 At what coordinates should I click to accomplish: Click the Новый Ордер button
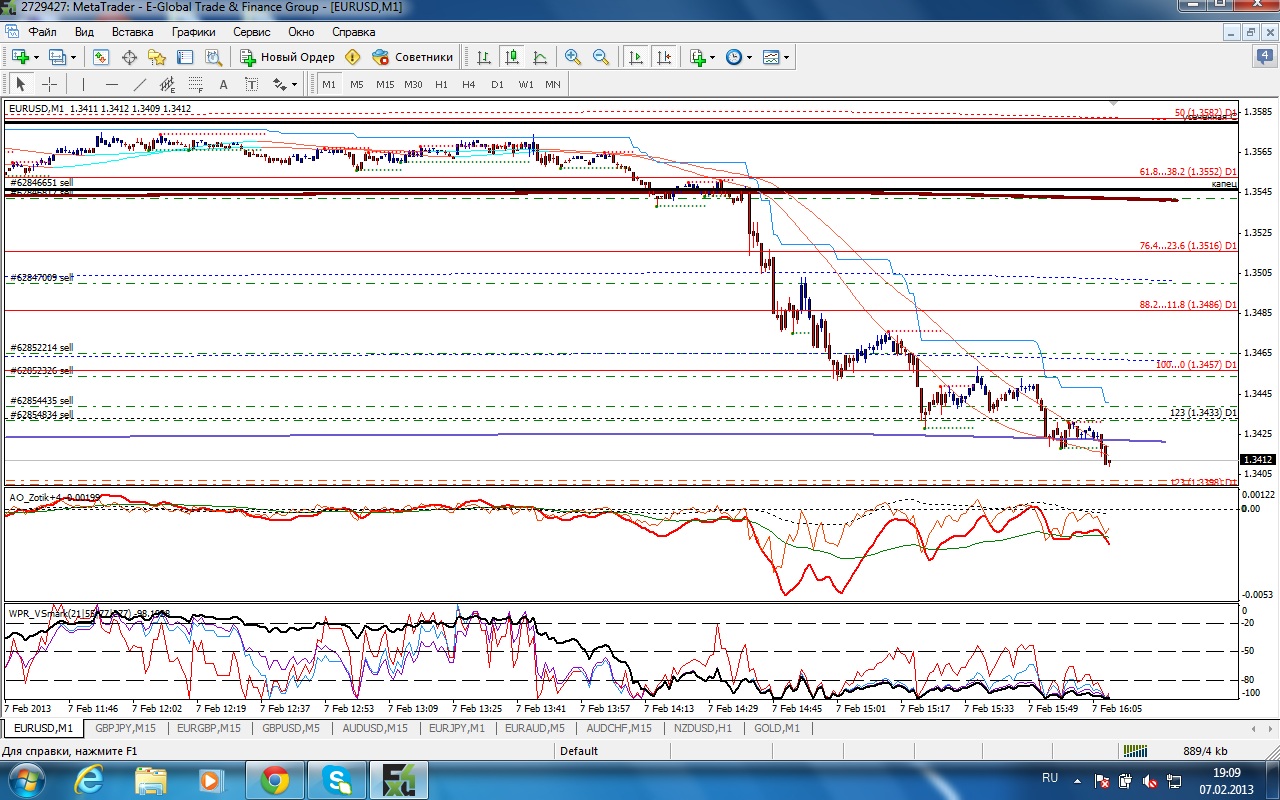tap(288, 57)
